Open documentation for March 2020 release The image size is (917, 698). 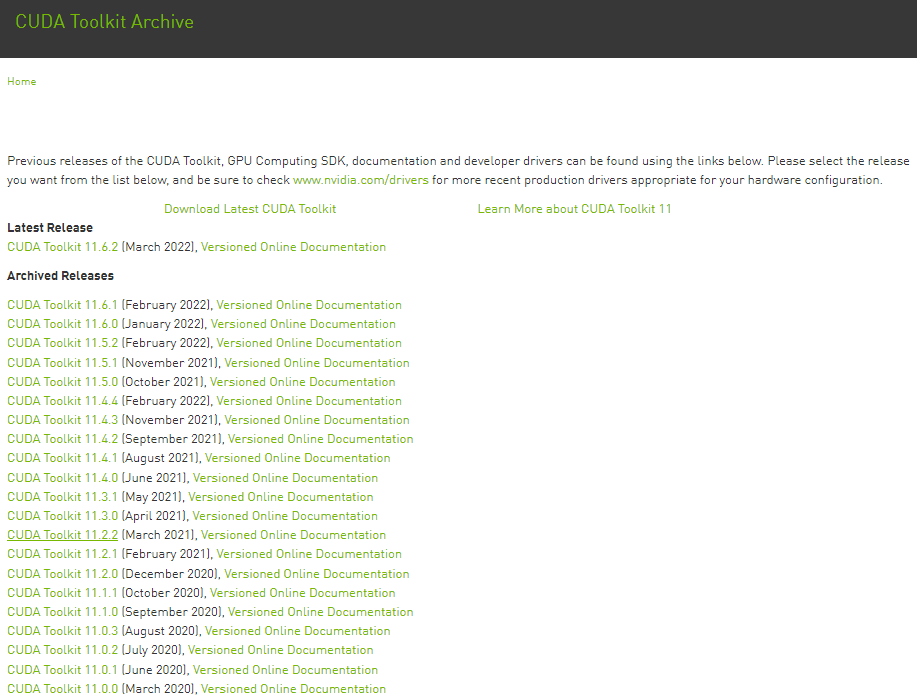click(294, 689)
